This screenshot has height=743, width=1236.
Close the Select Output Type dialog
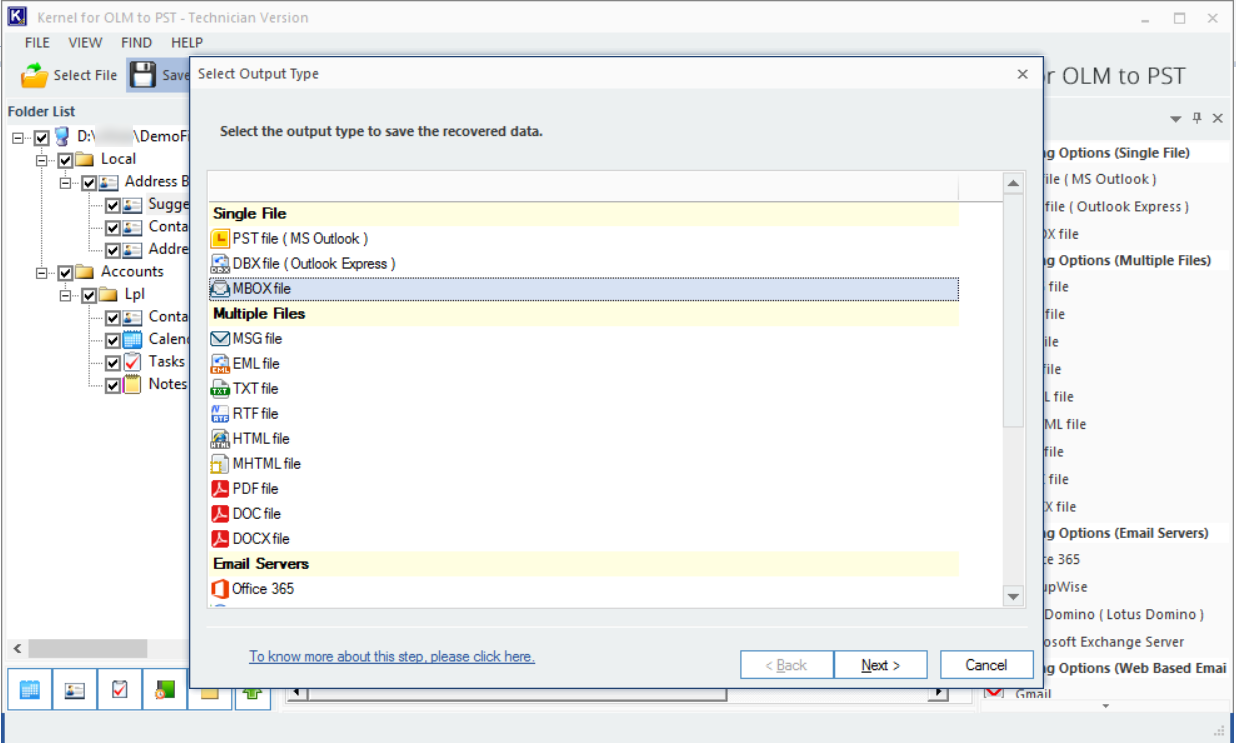1022,74
